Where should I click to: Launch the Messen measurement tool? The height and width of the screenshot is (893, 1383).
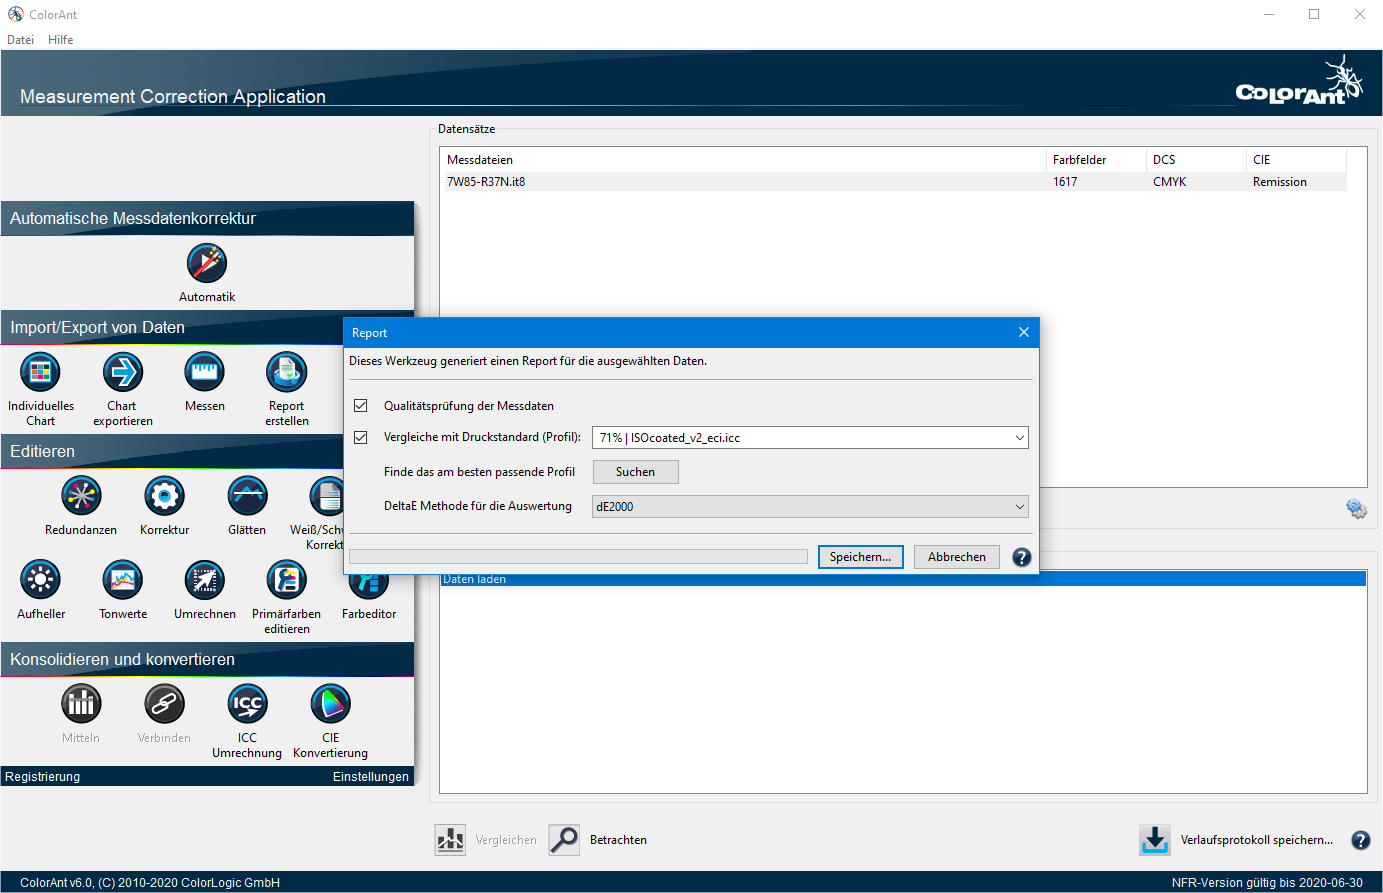(204, 373)
